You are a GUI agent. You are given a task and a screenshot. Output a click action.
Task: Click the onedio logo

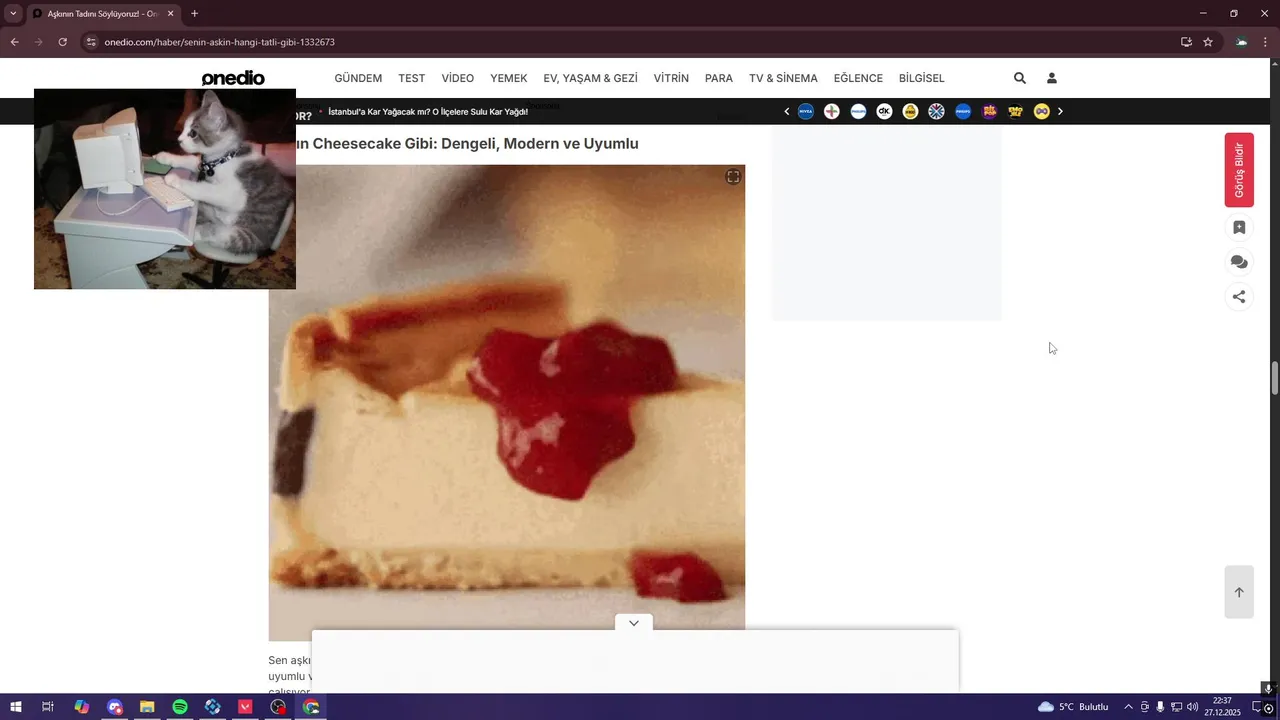(233, 78)
